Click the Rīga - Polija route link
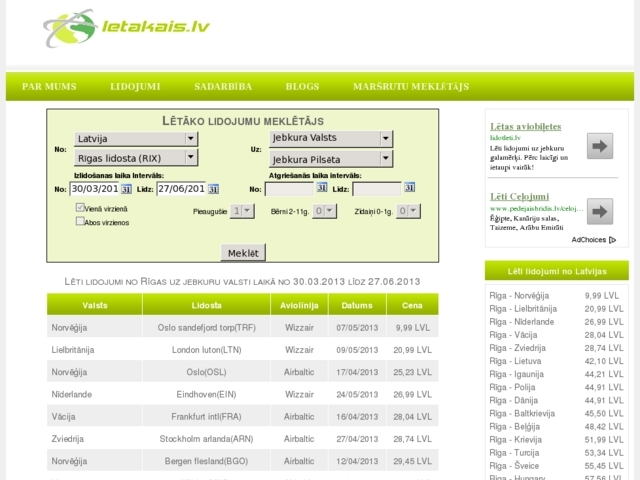The width and height of the screenshot is (640, 480). coord(512,387)
